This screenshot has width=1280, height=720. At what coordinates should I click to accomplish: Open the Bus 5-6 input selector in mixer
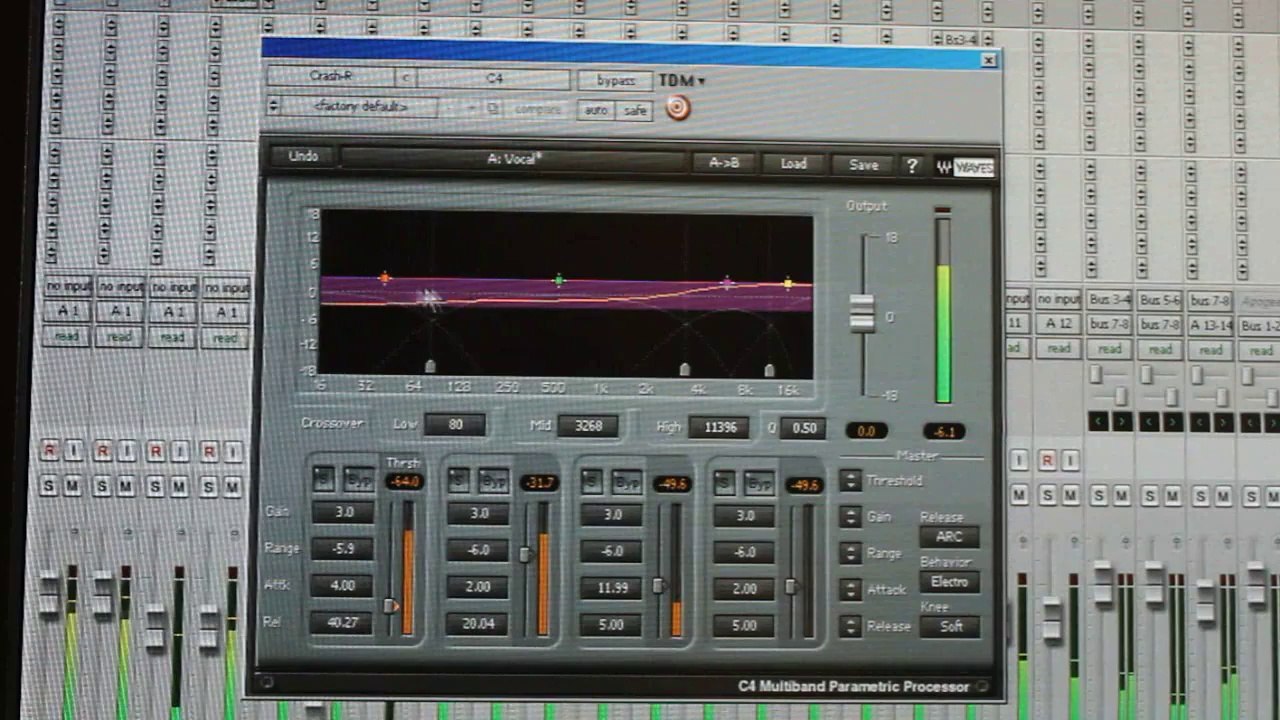point(1159,300)
